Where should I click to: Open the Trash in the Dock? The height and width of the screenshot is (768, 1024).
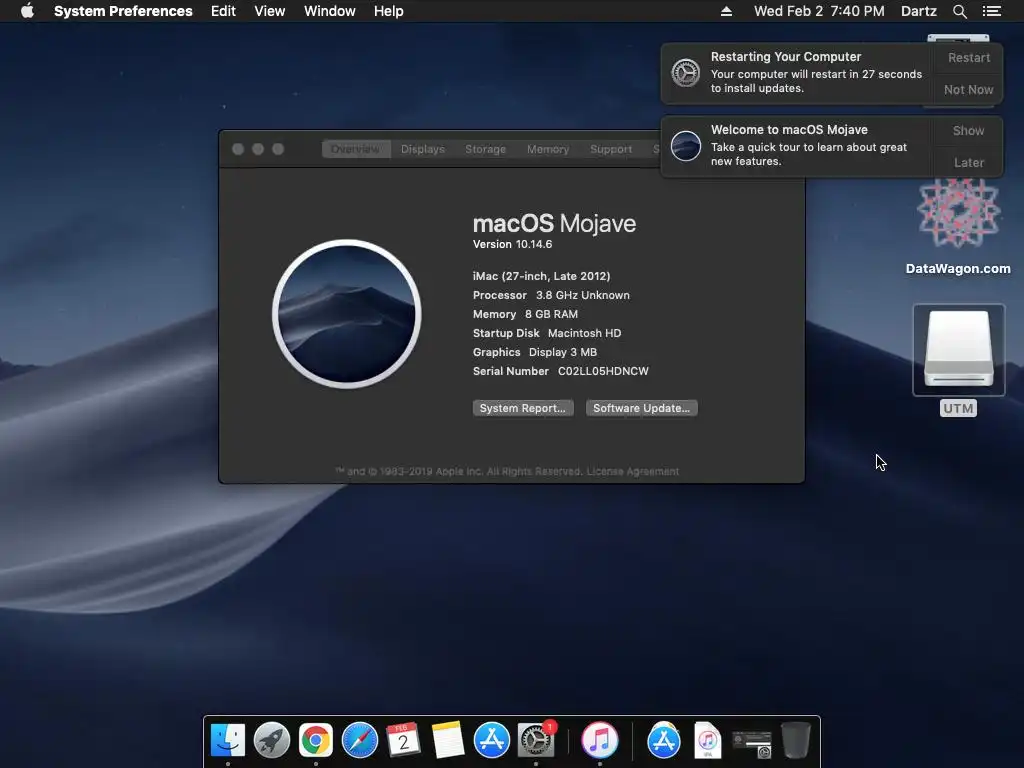[795, 740]
